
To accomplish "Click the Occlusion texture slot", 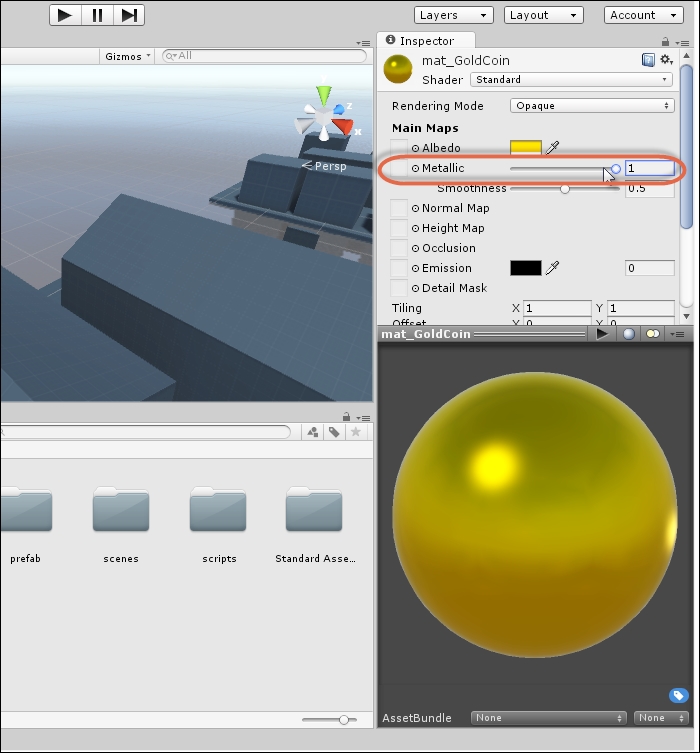I will click(399, 248).
